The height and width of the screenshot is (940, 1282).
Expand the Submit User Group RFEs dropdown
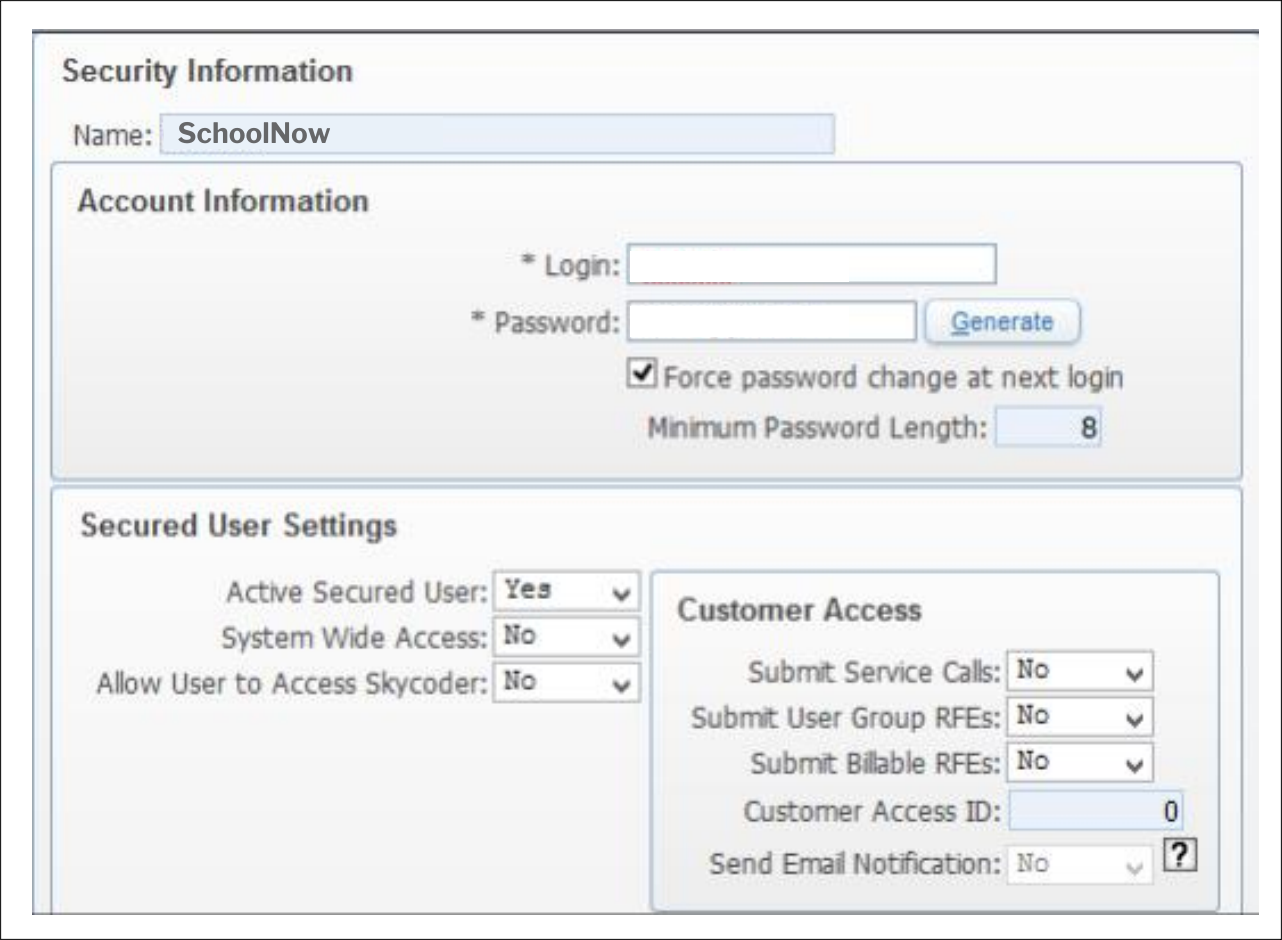[x=1080, y=716]
